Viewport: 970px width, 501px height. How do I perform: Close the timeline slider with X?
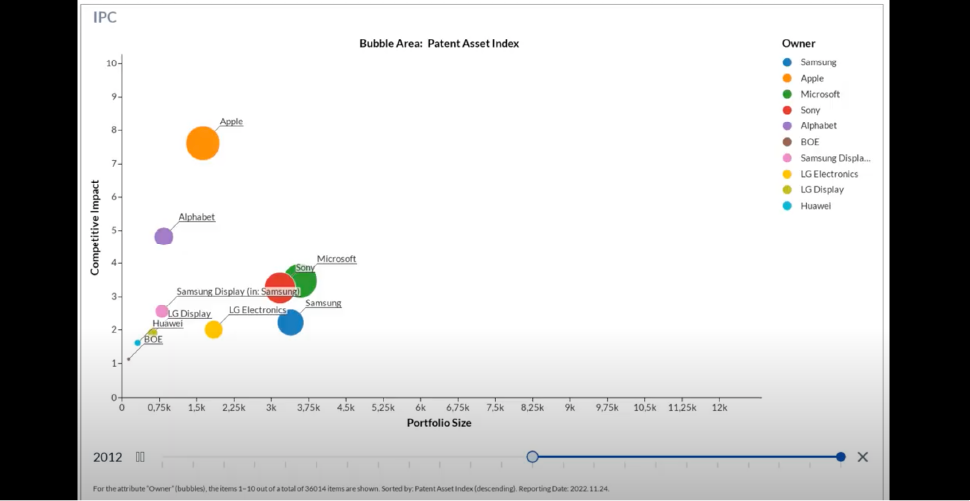862,457
